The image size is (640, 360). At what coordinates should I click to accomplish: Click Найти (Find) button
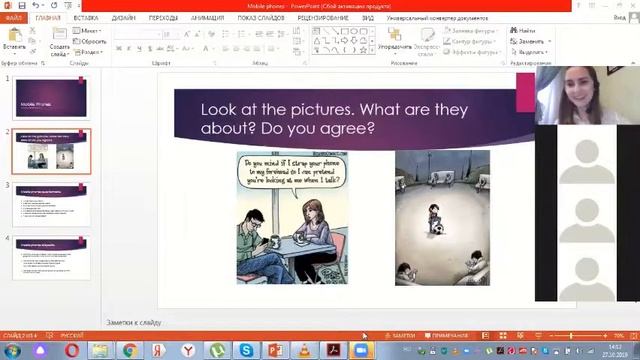click(523, 31)
